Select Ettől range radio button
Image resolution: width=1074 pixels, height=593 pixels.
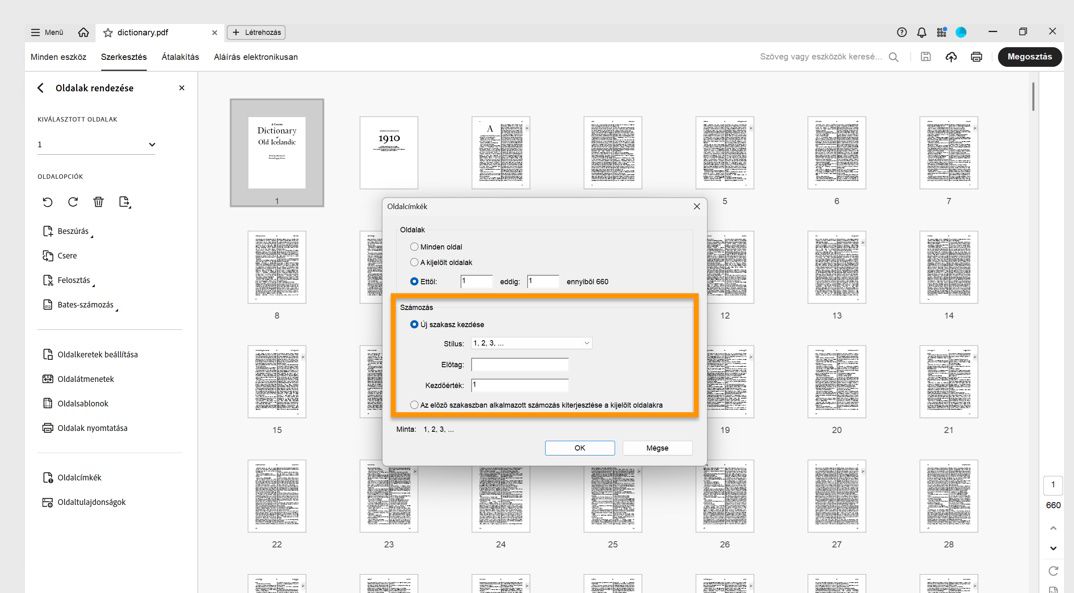(414, 281)
